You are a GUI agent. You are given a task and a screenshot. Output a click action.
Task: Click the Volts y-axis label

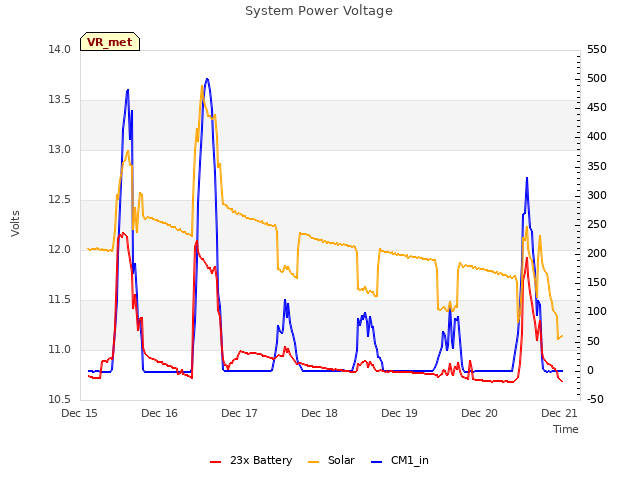[x=16, y=224]
